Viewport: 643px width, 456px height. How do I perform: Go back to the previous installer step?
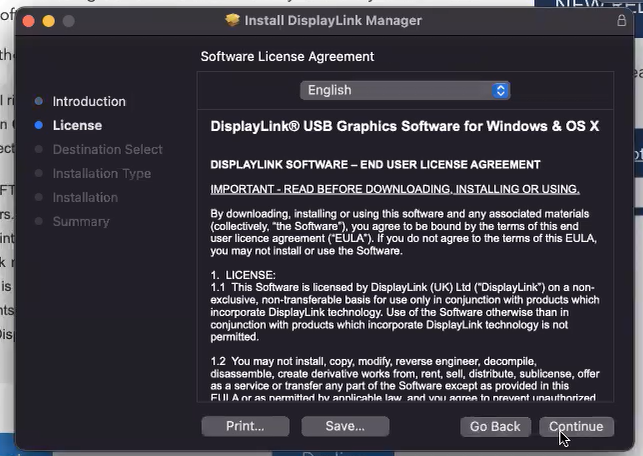(495, 426)
